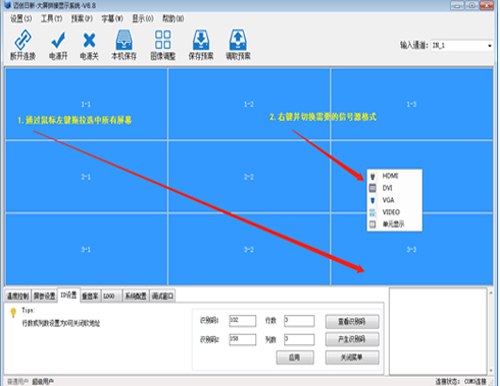Click the 识别码1 input field

[242, 321]
